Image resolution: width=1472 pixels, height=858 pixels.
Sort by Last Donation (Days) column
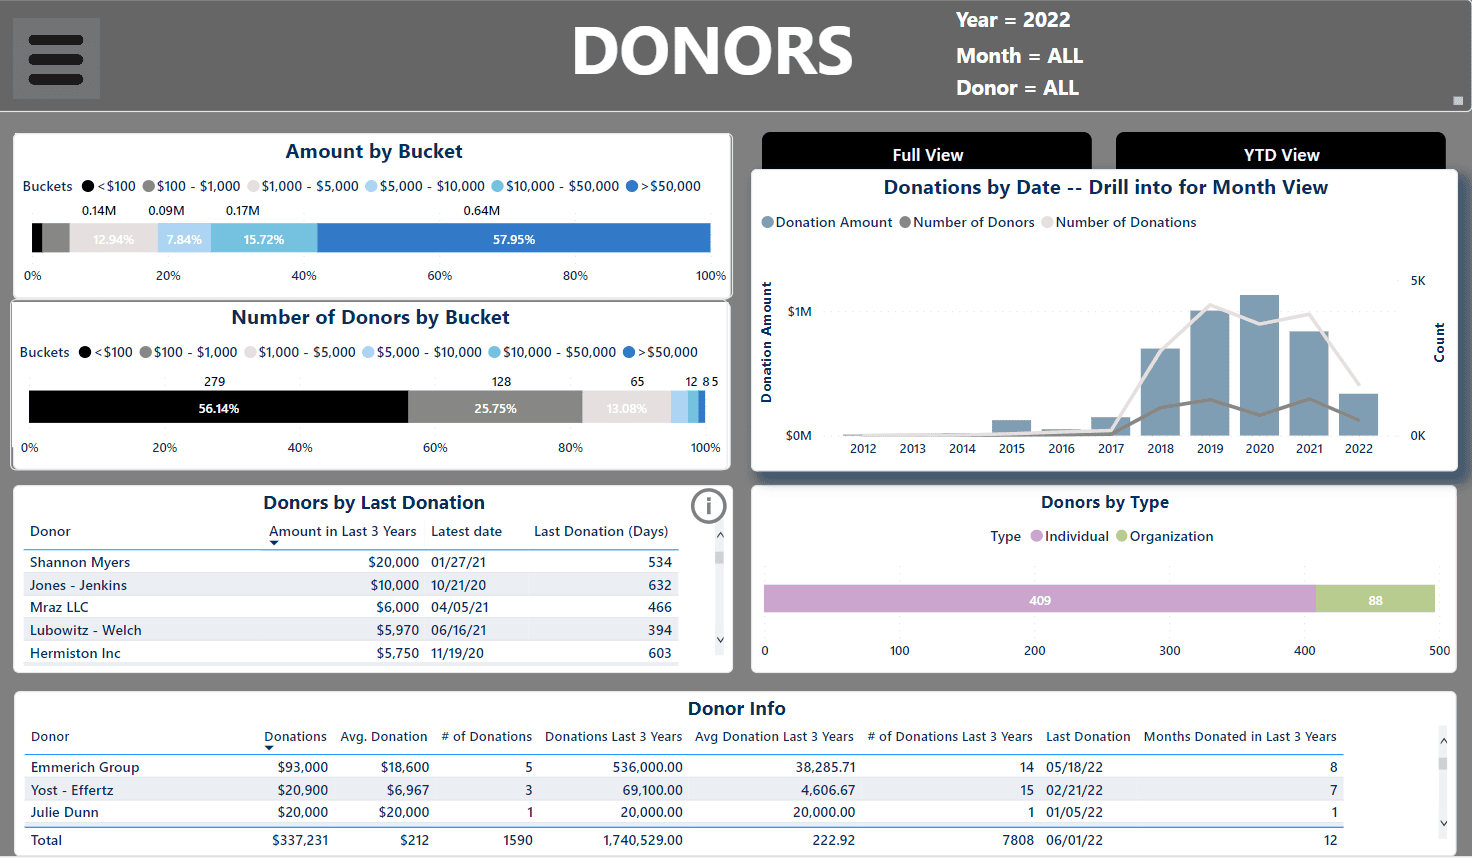pos(601,531)
